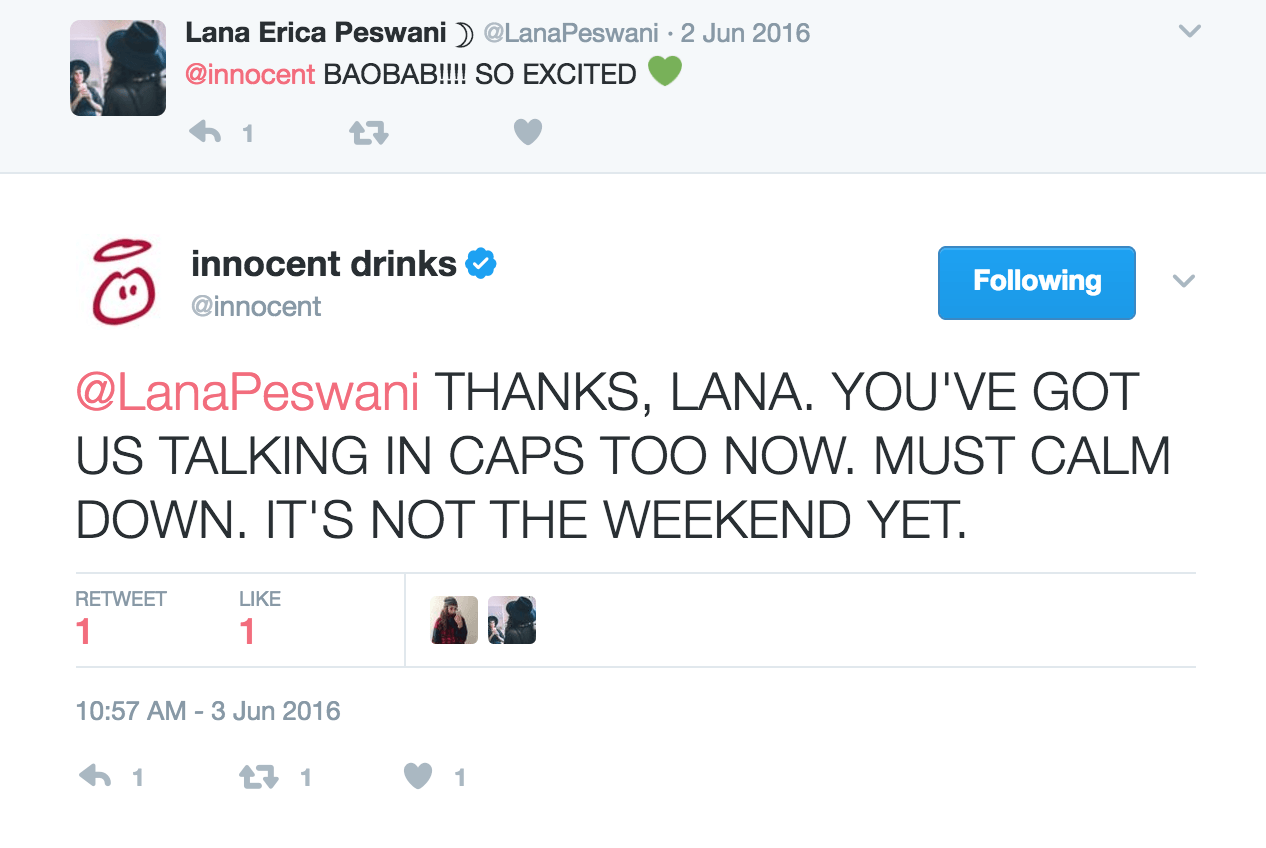Image resolution: width=1266 pixels, height=848 pixels.
Task: Open first liker avatar in red
Action: (x=454, y=620)
